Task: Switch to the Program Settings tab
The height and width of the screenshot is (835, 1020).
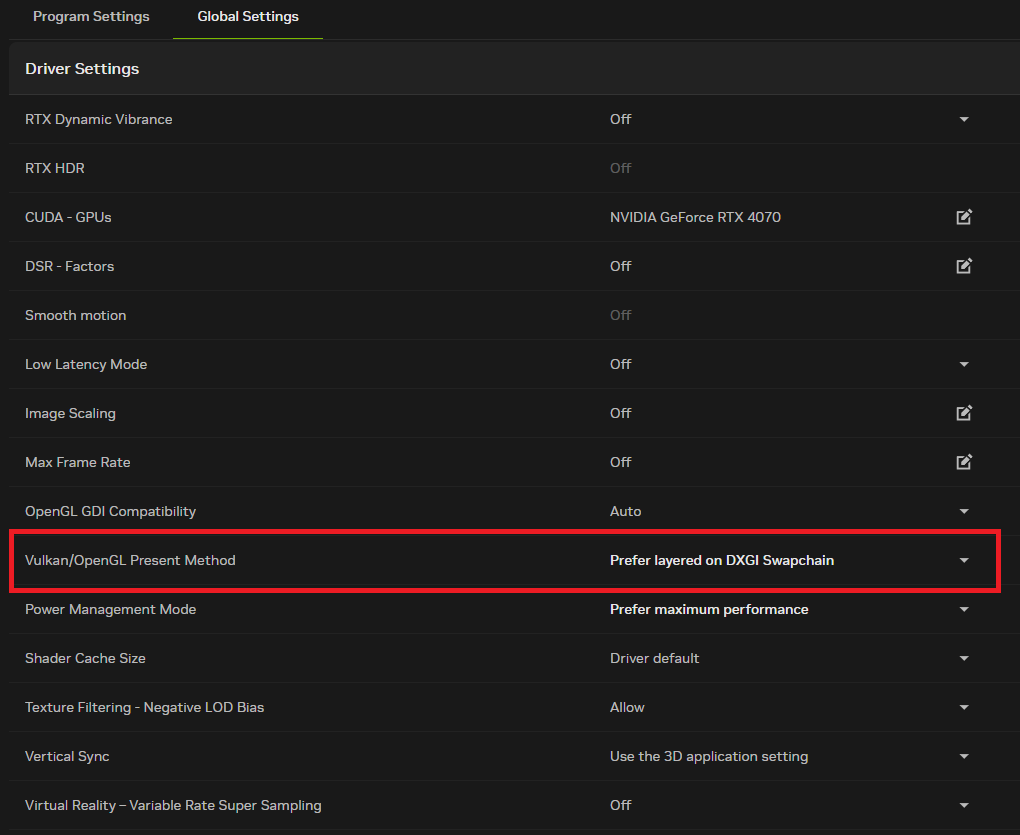Action: [x=91, y=17]
